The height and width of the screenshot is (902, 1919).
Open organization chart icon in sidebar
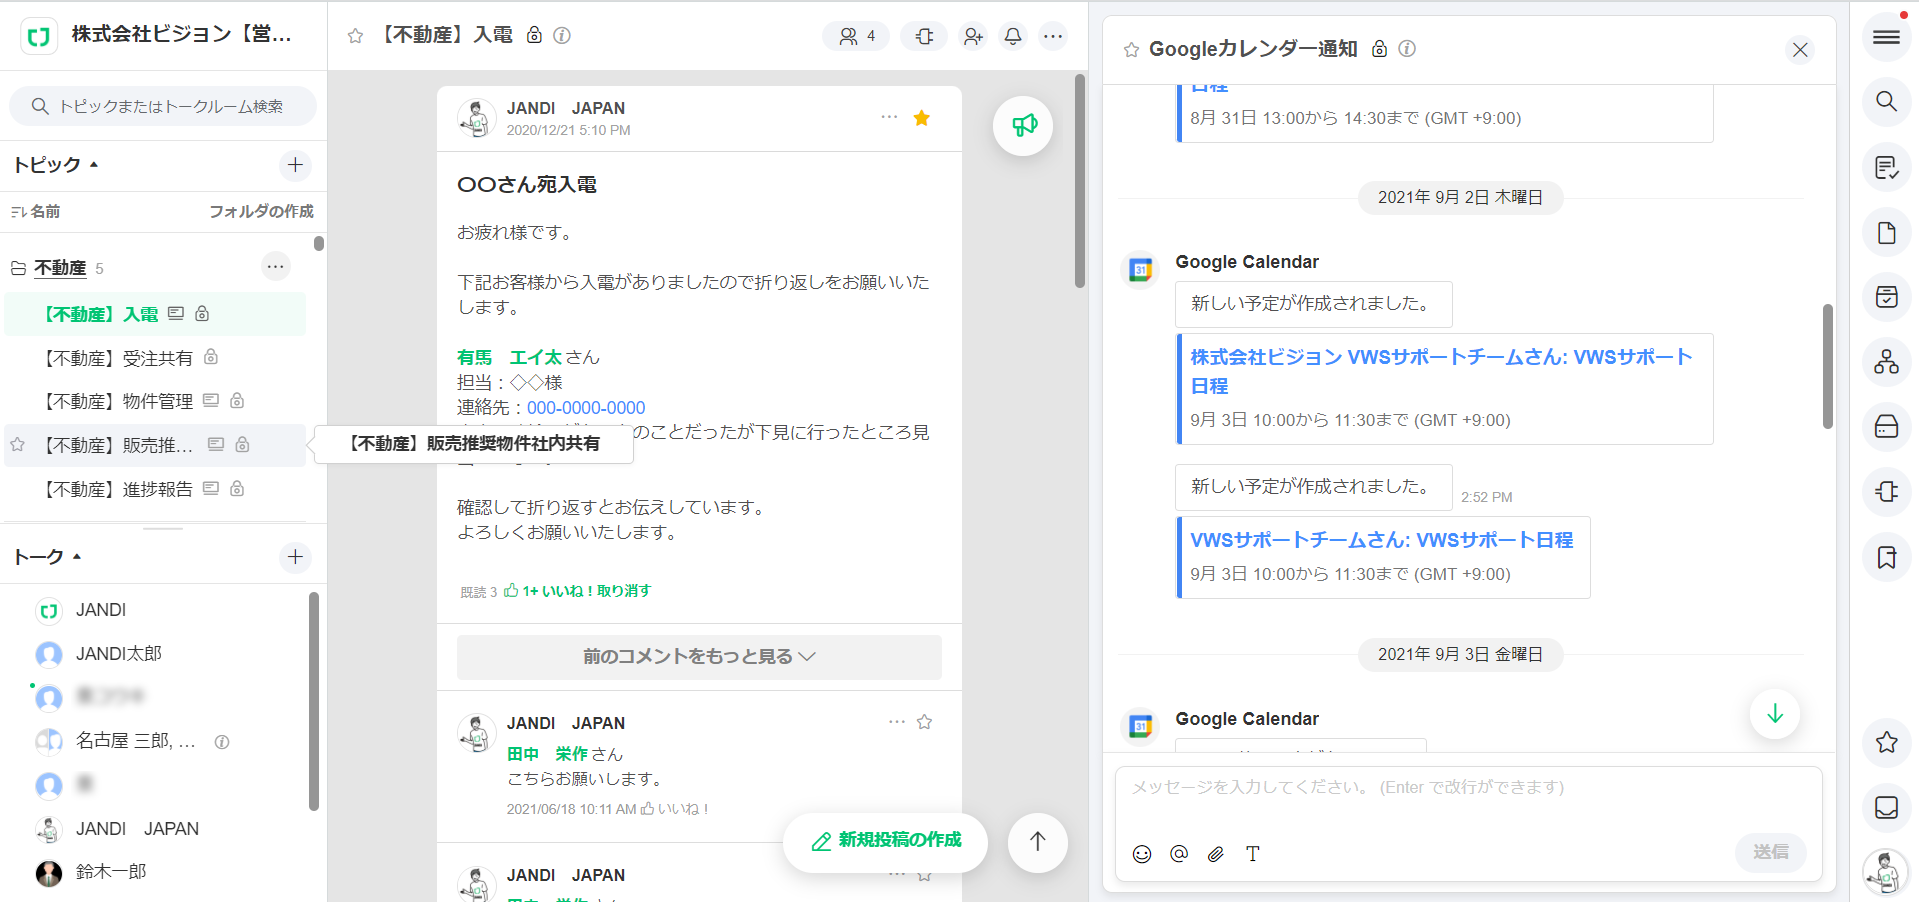coord(1887,362)
